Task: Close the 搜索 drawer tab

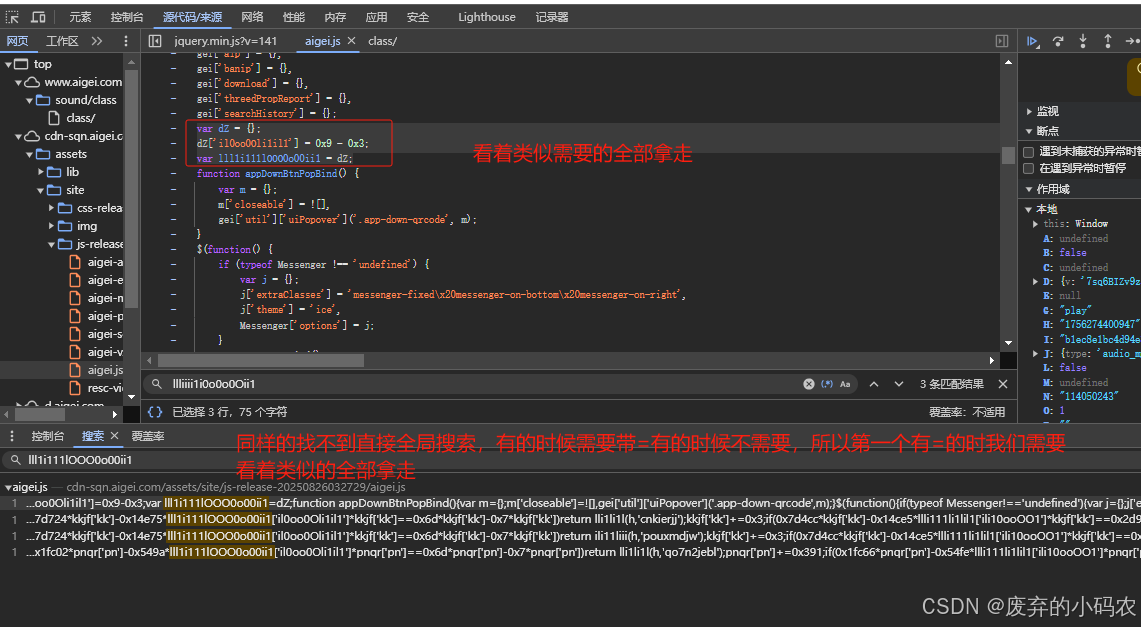Action: pyautogui.click(x=114, y=436)
